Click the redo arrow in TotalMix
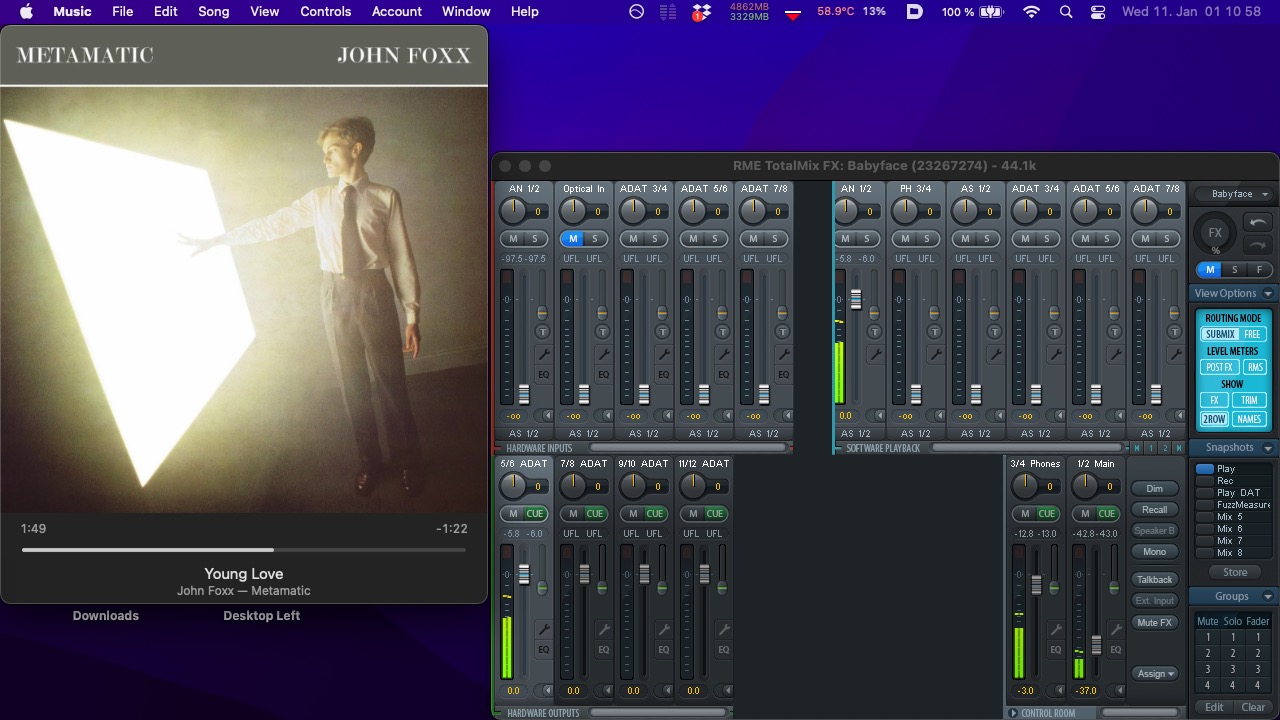This screenshot has height=720, width=1280. coord(1258,245)
